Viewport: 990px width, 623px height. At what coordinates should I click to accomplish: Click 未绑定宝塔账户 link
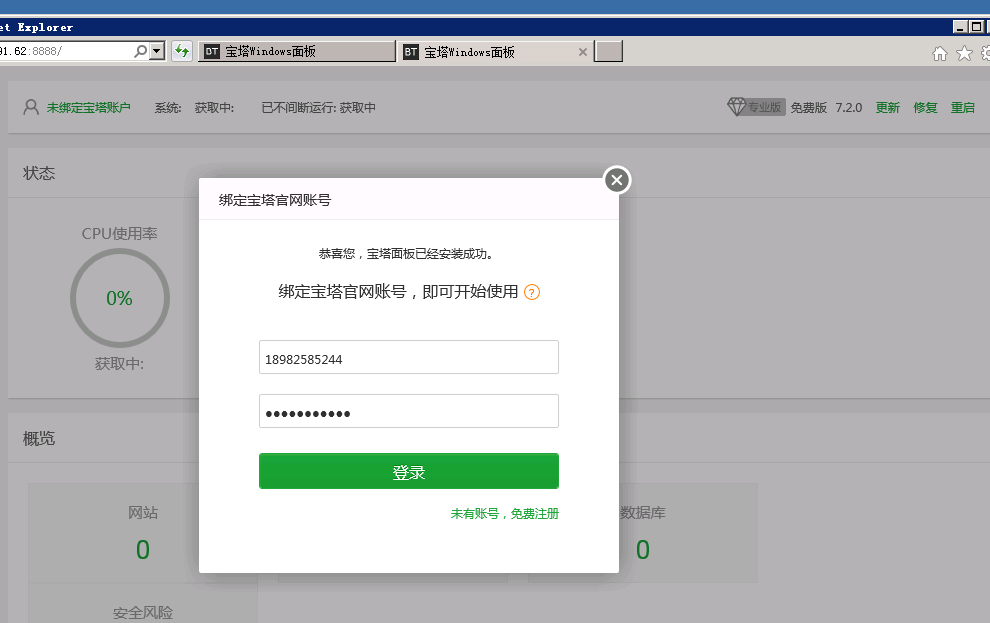pos(88,108)
